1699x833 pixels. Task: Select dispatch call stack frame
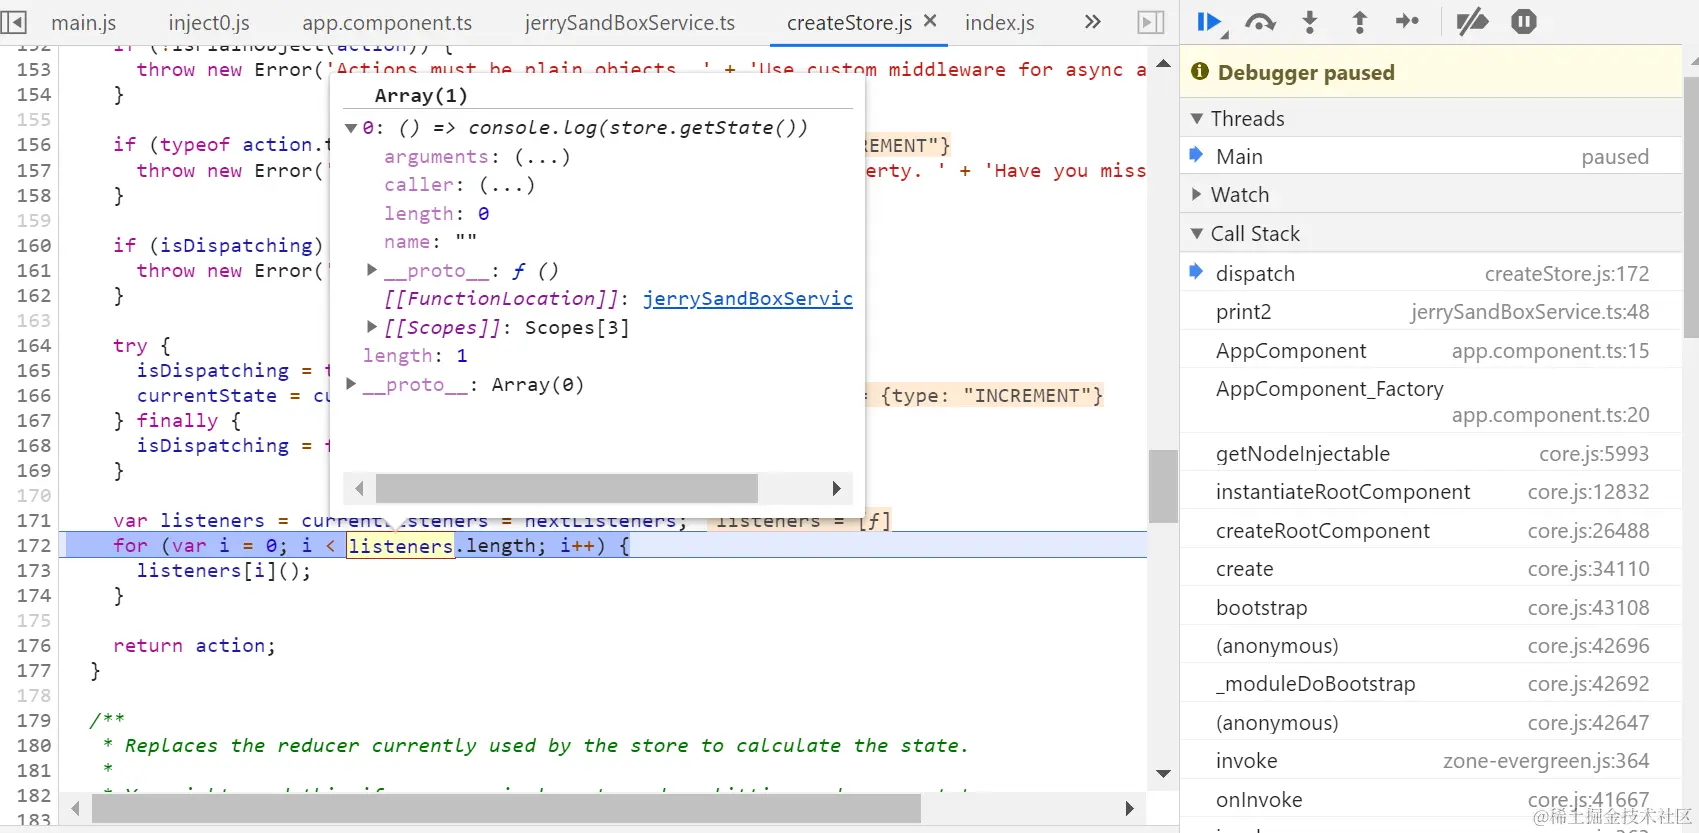pyautogui.click(x=1431, y=274)
